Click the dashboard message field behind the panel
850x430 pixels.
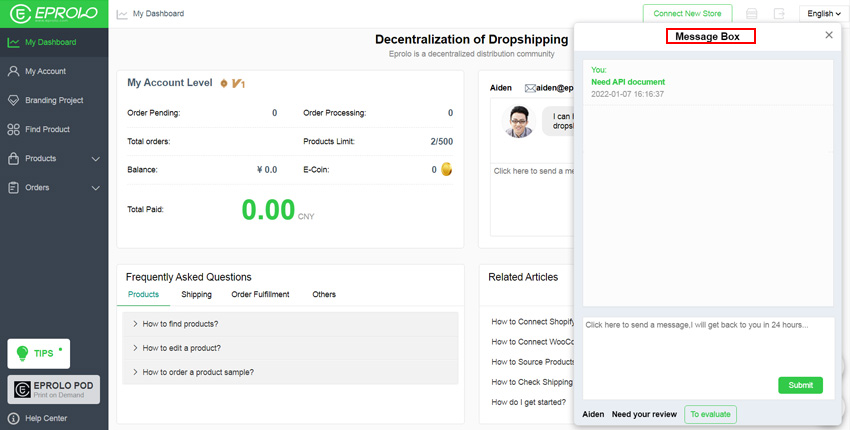click(532, 198)
